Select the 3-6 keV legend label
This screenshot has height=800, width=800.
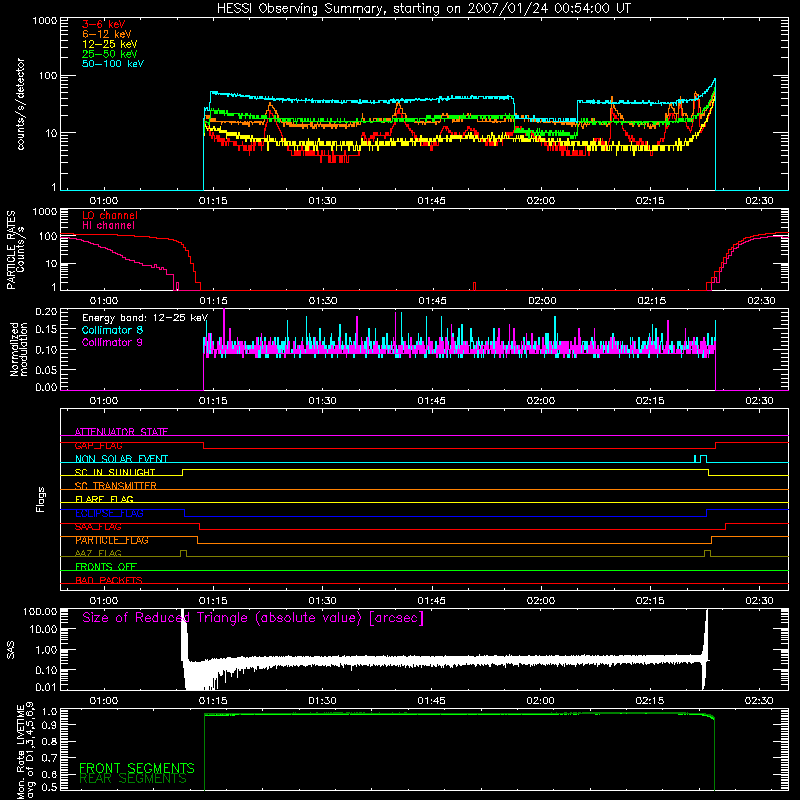pyautogui.click(x=103, y=24)
